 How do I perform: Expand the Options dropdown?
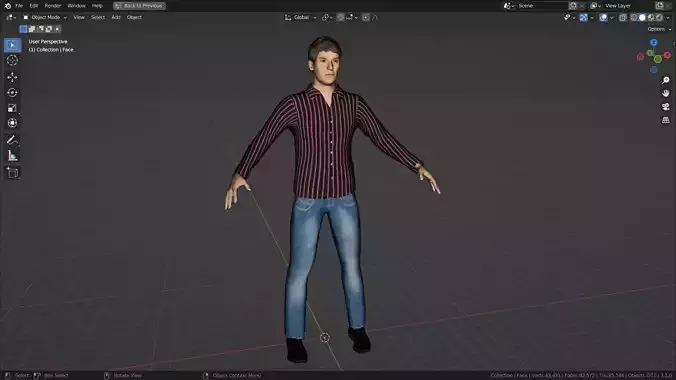tap(659, 29)
